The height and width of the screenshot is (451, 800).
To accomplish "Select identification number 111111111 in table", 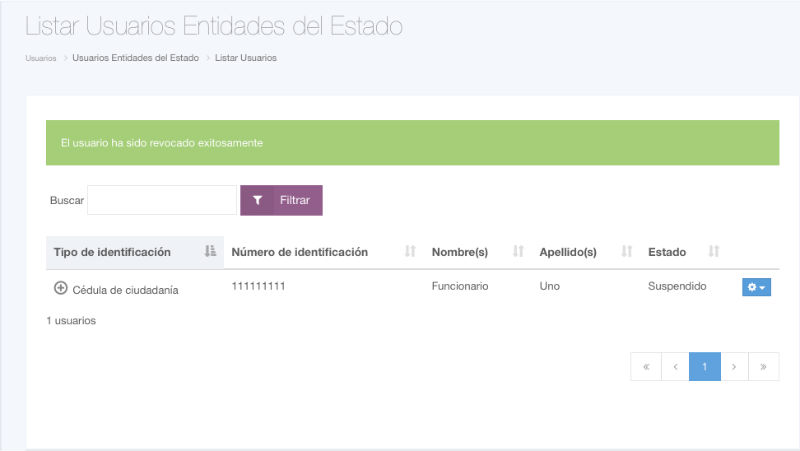I will pyautogui.click(x=258, y=286).
